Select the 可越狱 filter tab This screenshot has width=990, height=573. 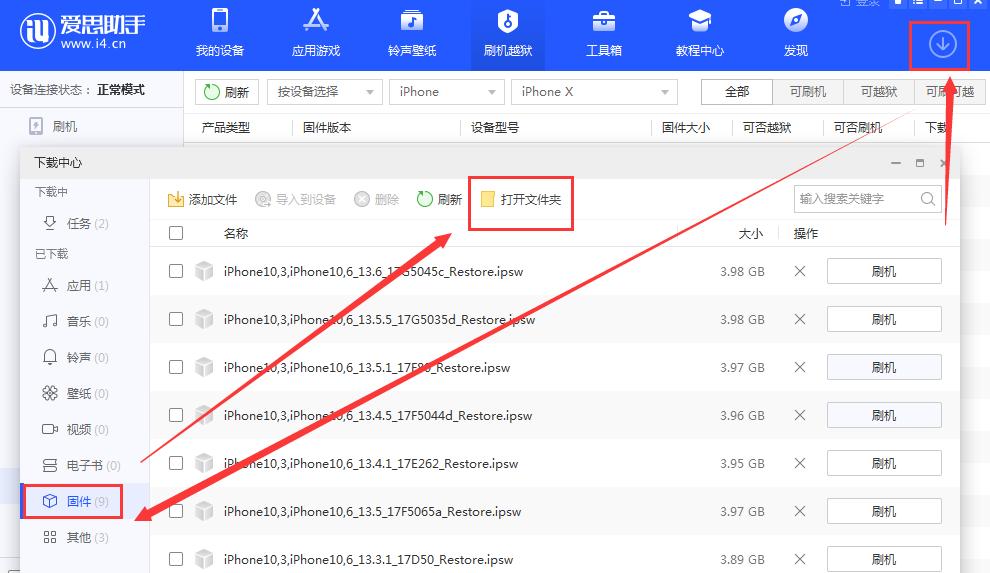pos(879,92)
